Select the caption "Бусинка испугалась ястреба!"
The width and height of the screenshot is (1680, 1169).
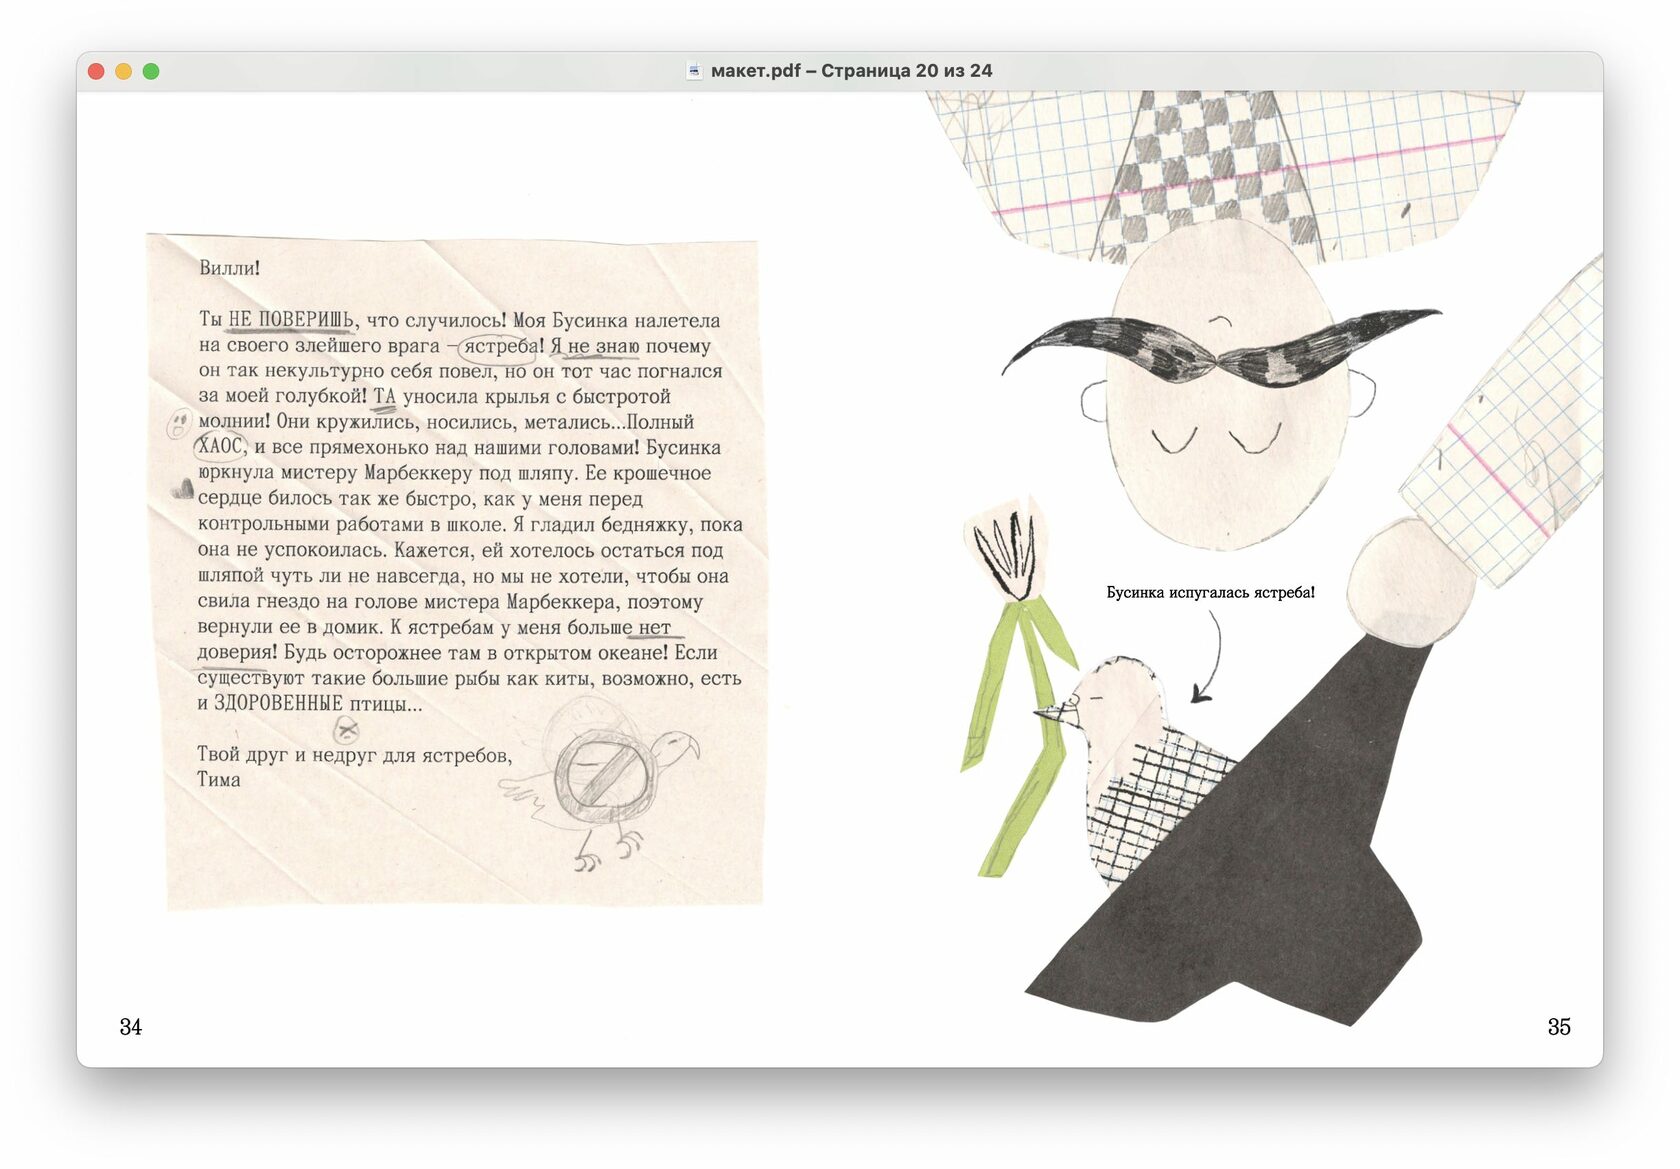(1210, 593)
